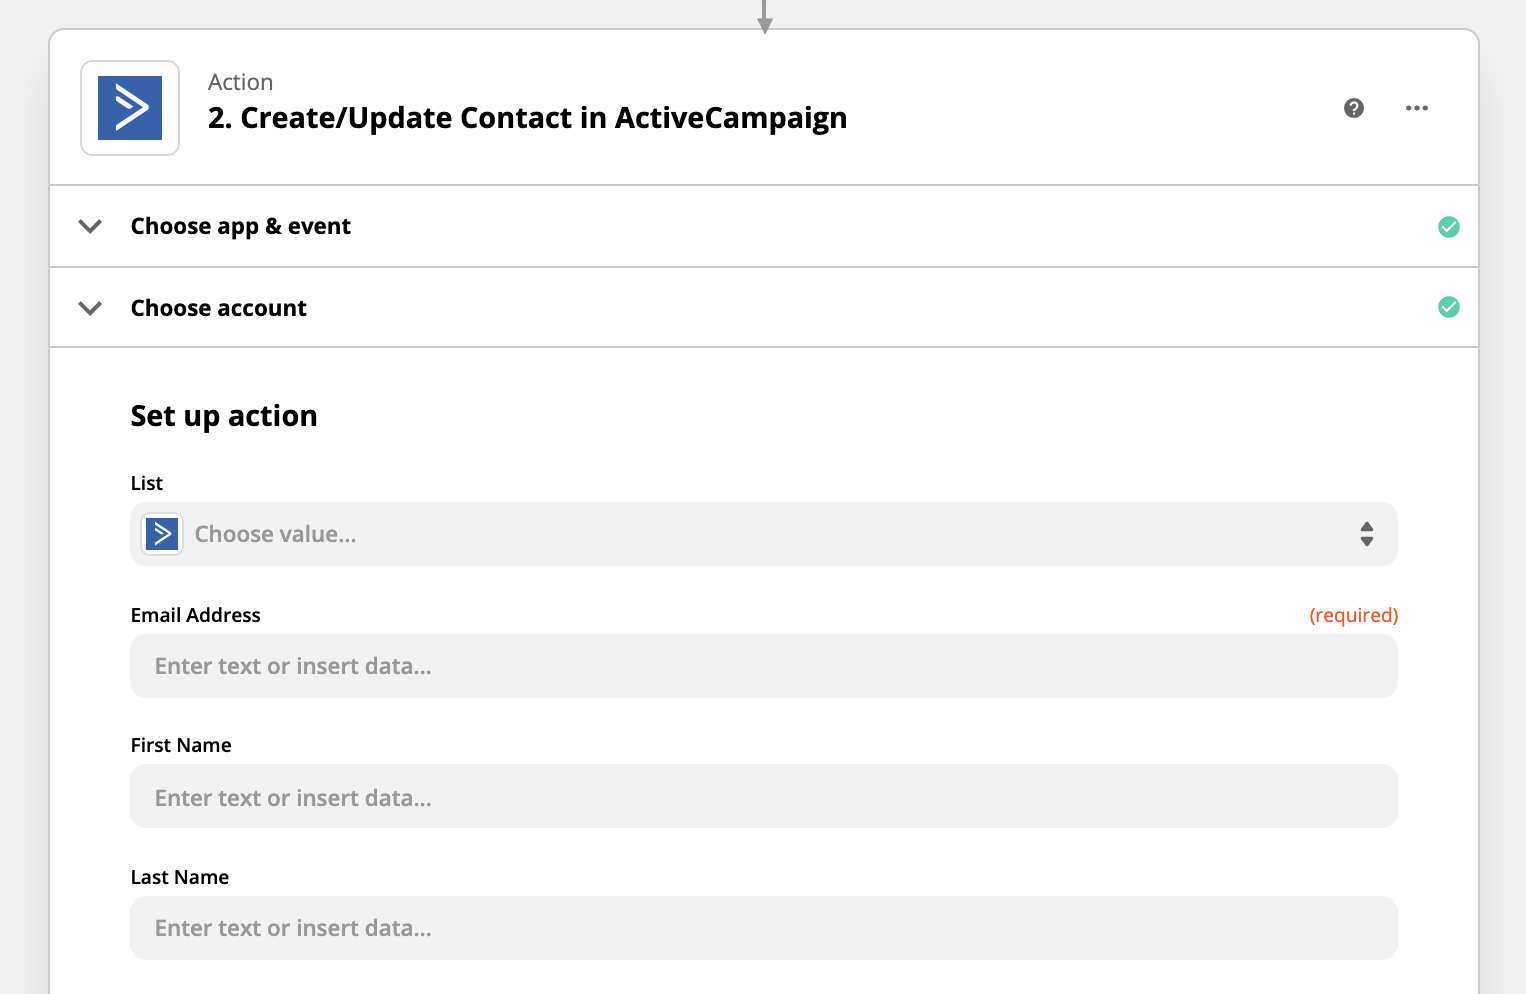
Task: Click the Choose app & event section title
Action: [x=241, y=226]
